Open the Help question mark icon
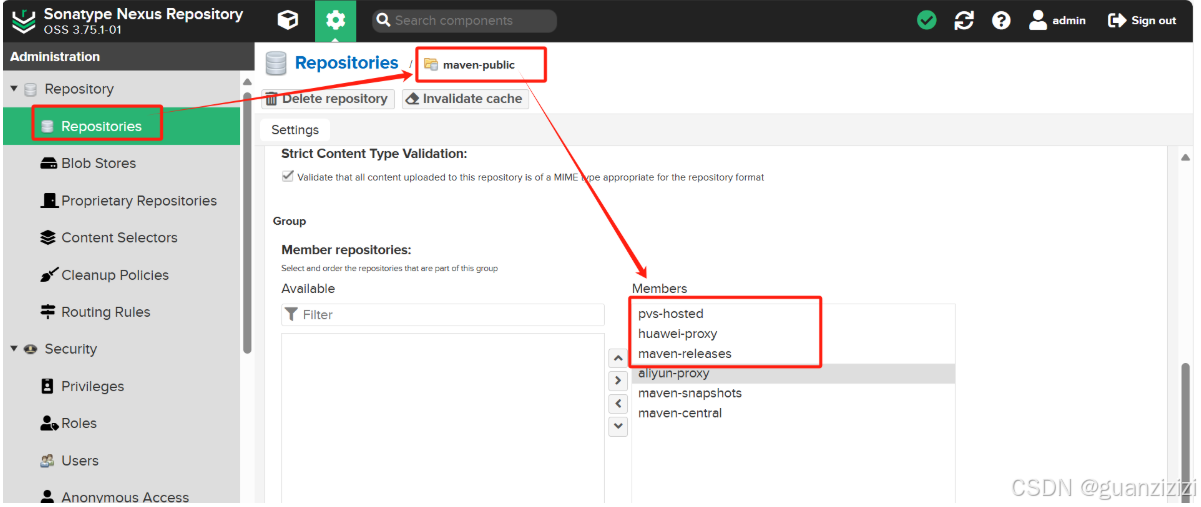This screenshot has width=1201, height=507. 1001,20
